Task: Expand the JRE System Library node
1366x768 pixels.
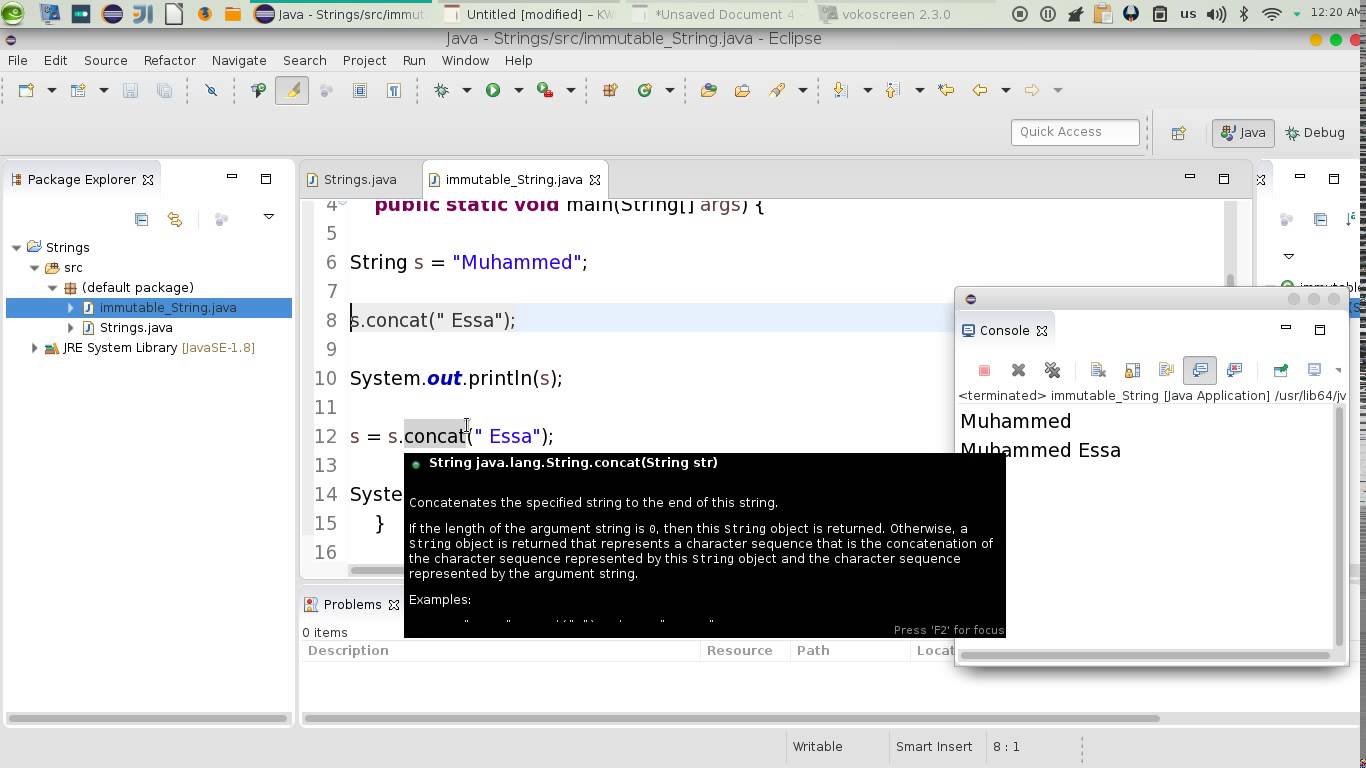Action: (x=34, y=347)
